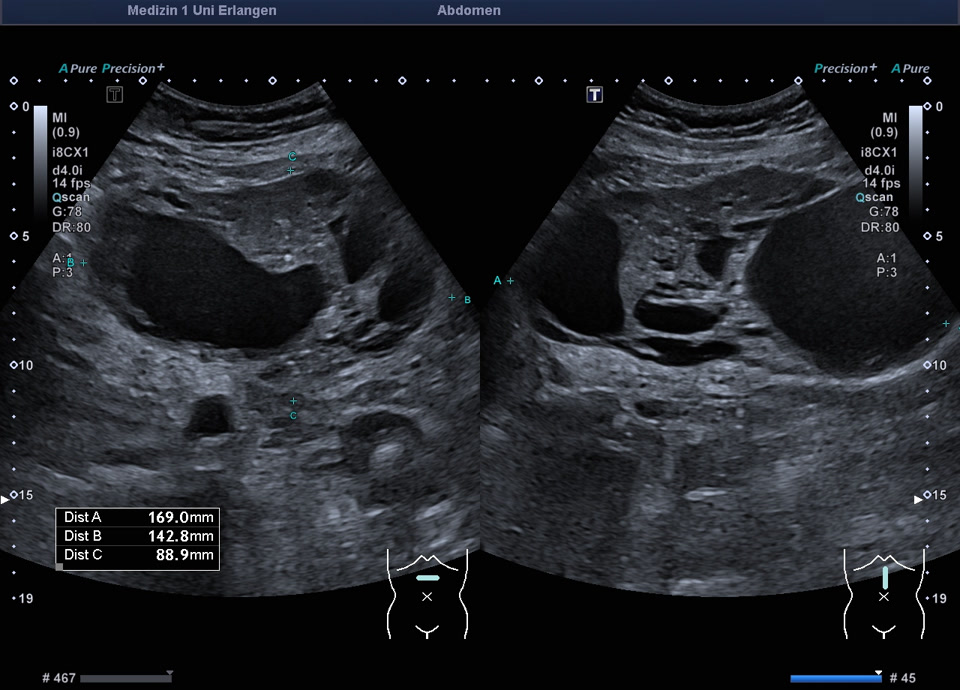Click small handle on measurement box corner
Image resolution: width=960 pixels, height=690 pixels.
[59, 567]
